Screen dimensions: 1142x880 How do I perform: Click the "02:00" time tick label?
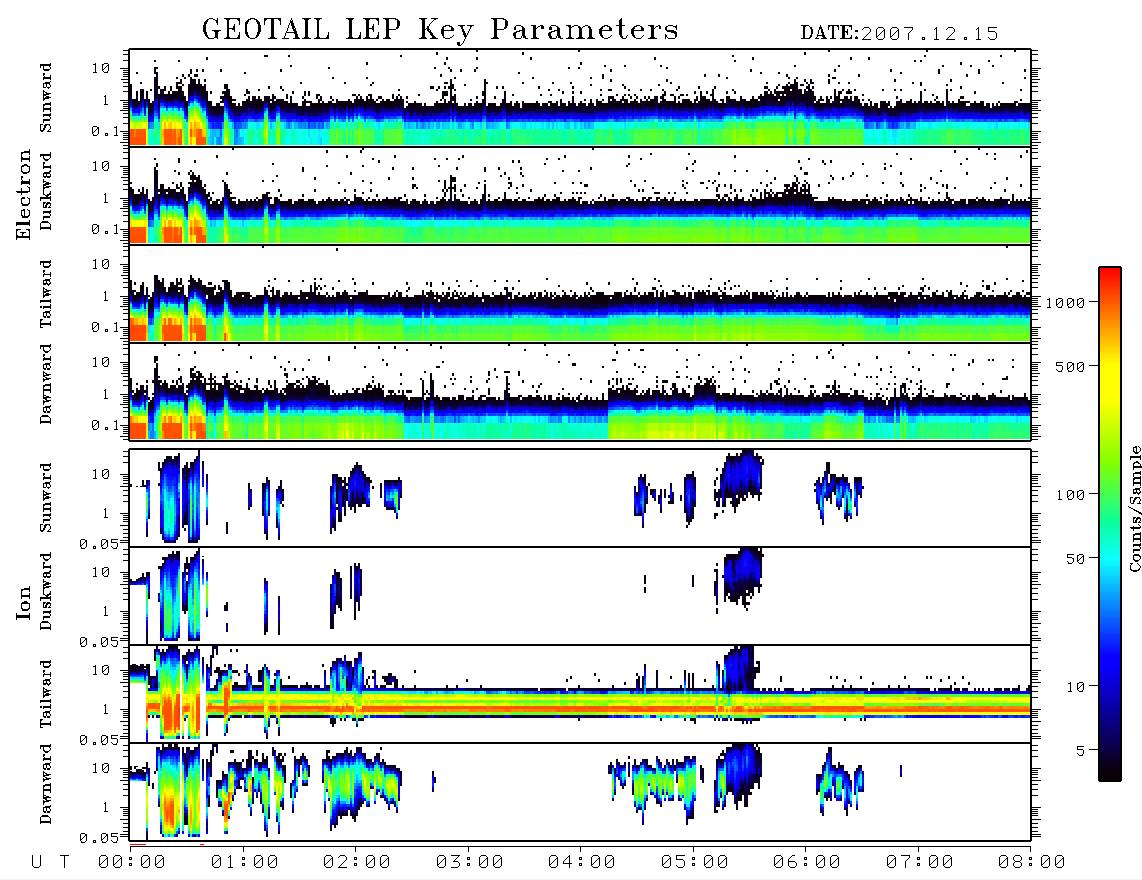pyautogui.click(x=357, y=862)
